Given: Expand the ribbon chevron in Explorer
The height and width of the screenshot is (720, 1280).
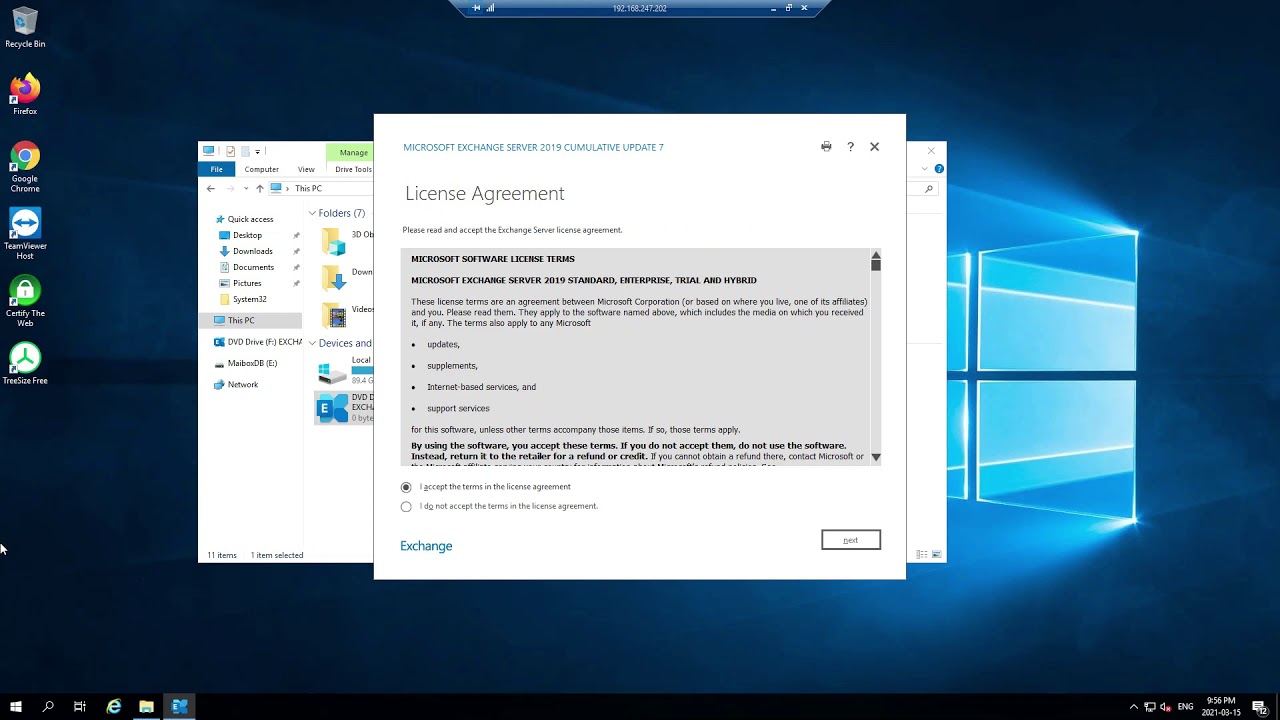Looking at the screenshot, I should click(x=924, y=169).
